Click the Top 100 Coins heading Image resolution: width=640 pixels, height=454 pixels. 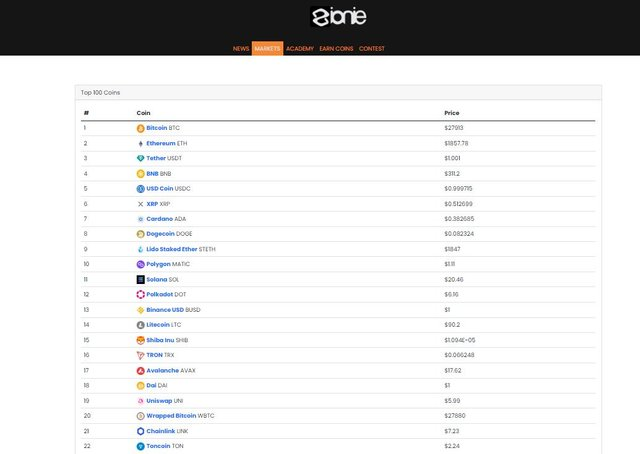click(100, 93)
